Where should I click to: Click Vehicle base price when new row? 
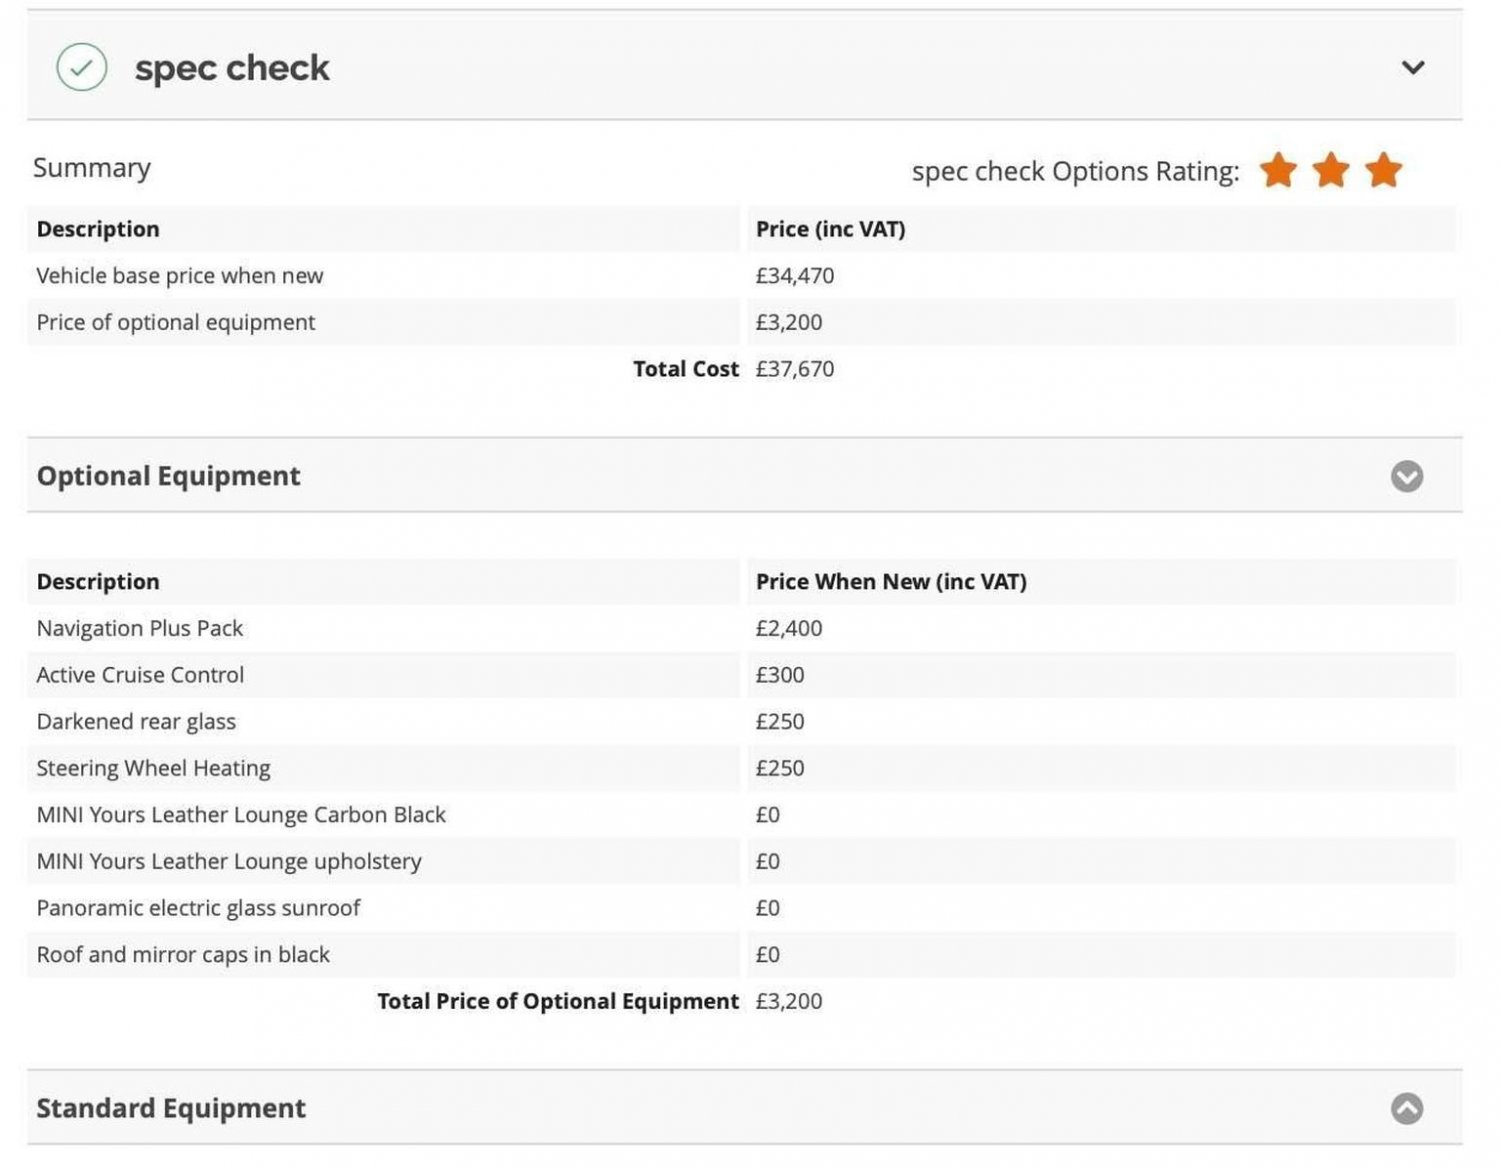pos(180,276)
